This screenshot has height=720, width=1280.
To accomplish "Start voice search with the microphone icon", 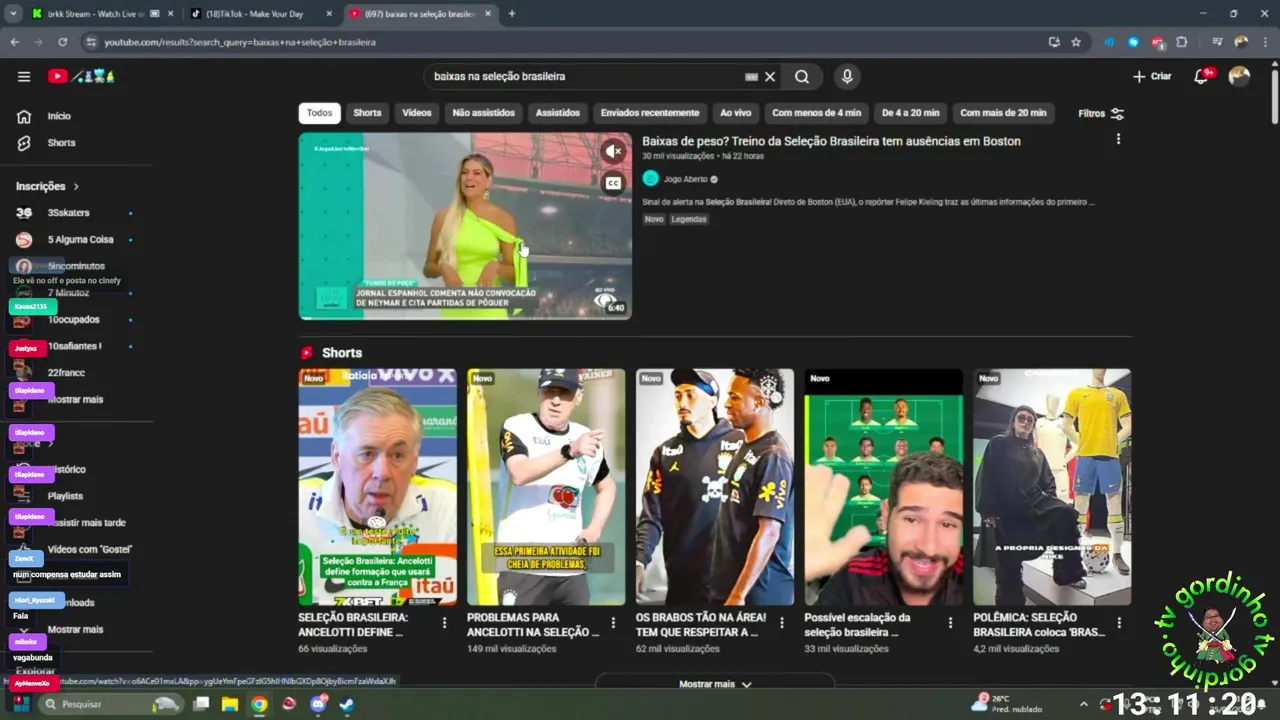I will pyautogui.click(x=847, y=76).
